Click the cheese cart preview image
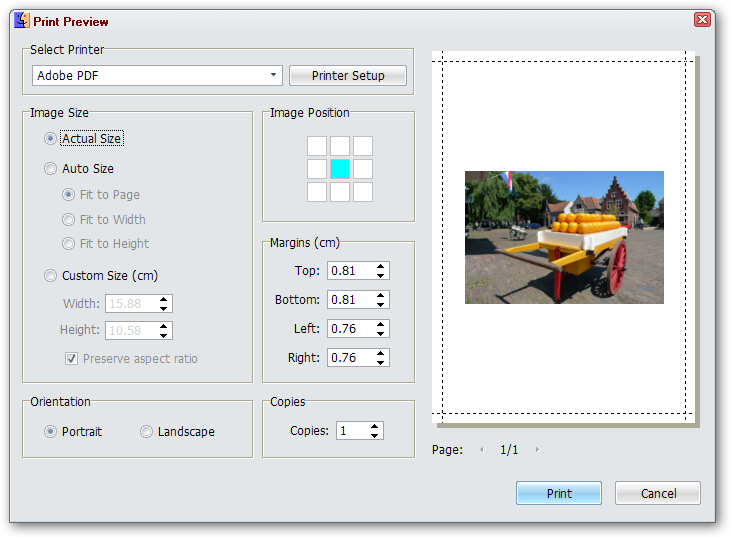Viewport: 730px width, 537px height. point(564,238)
